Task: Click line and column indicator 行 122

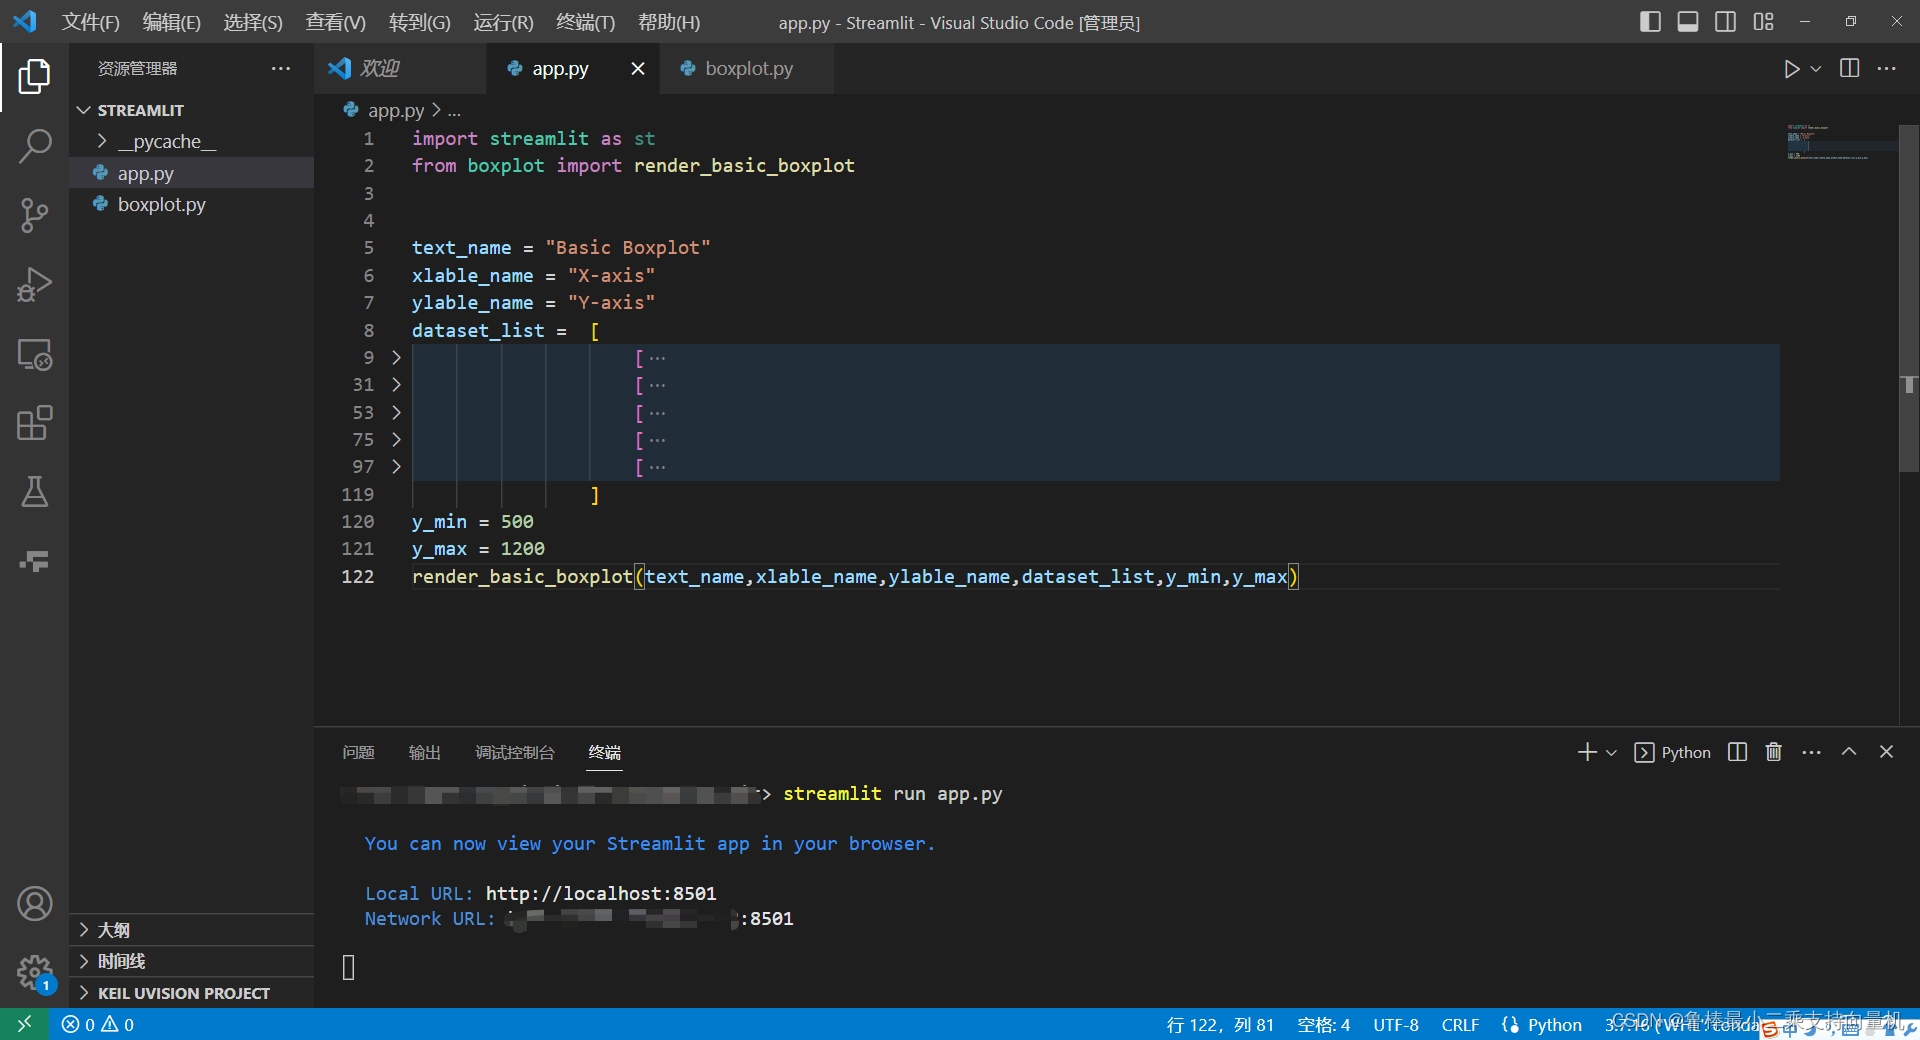Action: point(1219,1024)
